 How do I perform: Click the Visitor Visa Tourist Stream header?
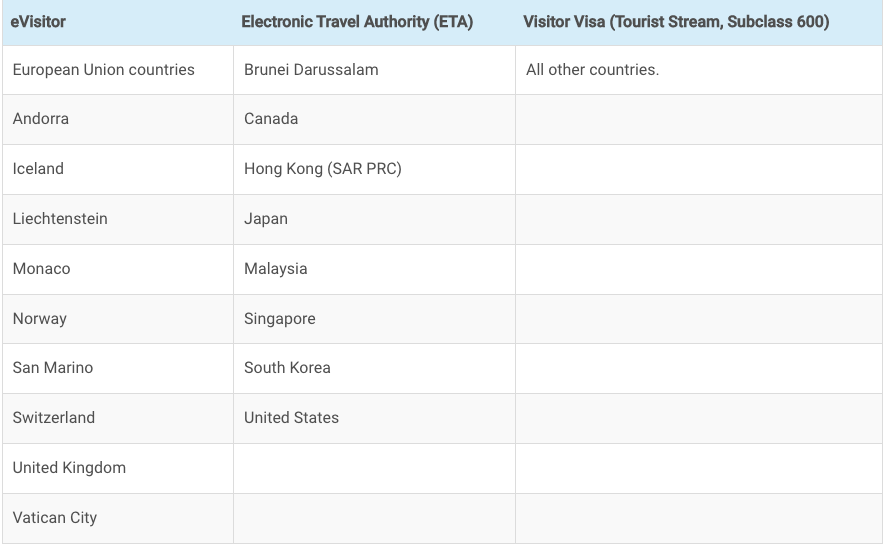[x=676, y=22]
